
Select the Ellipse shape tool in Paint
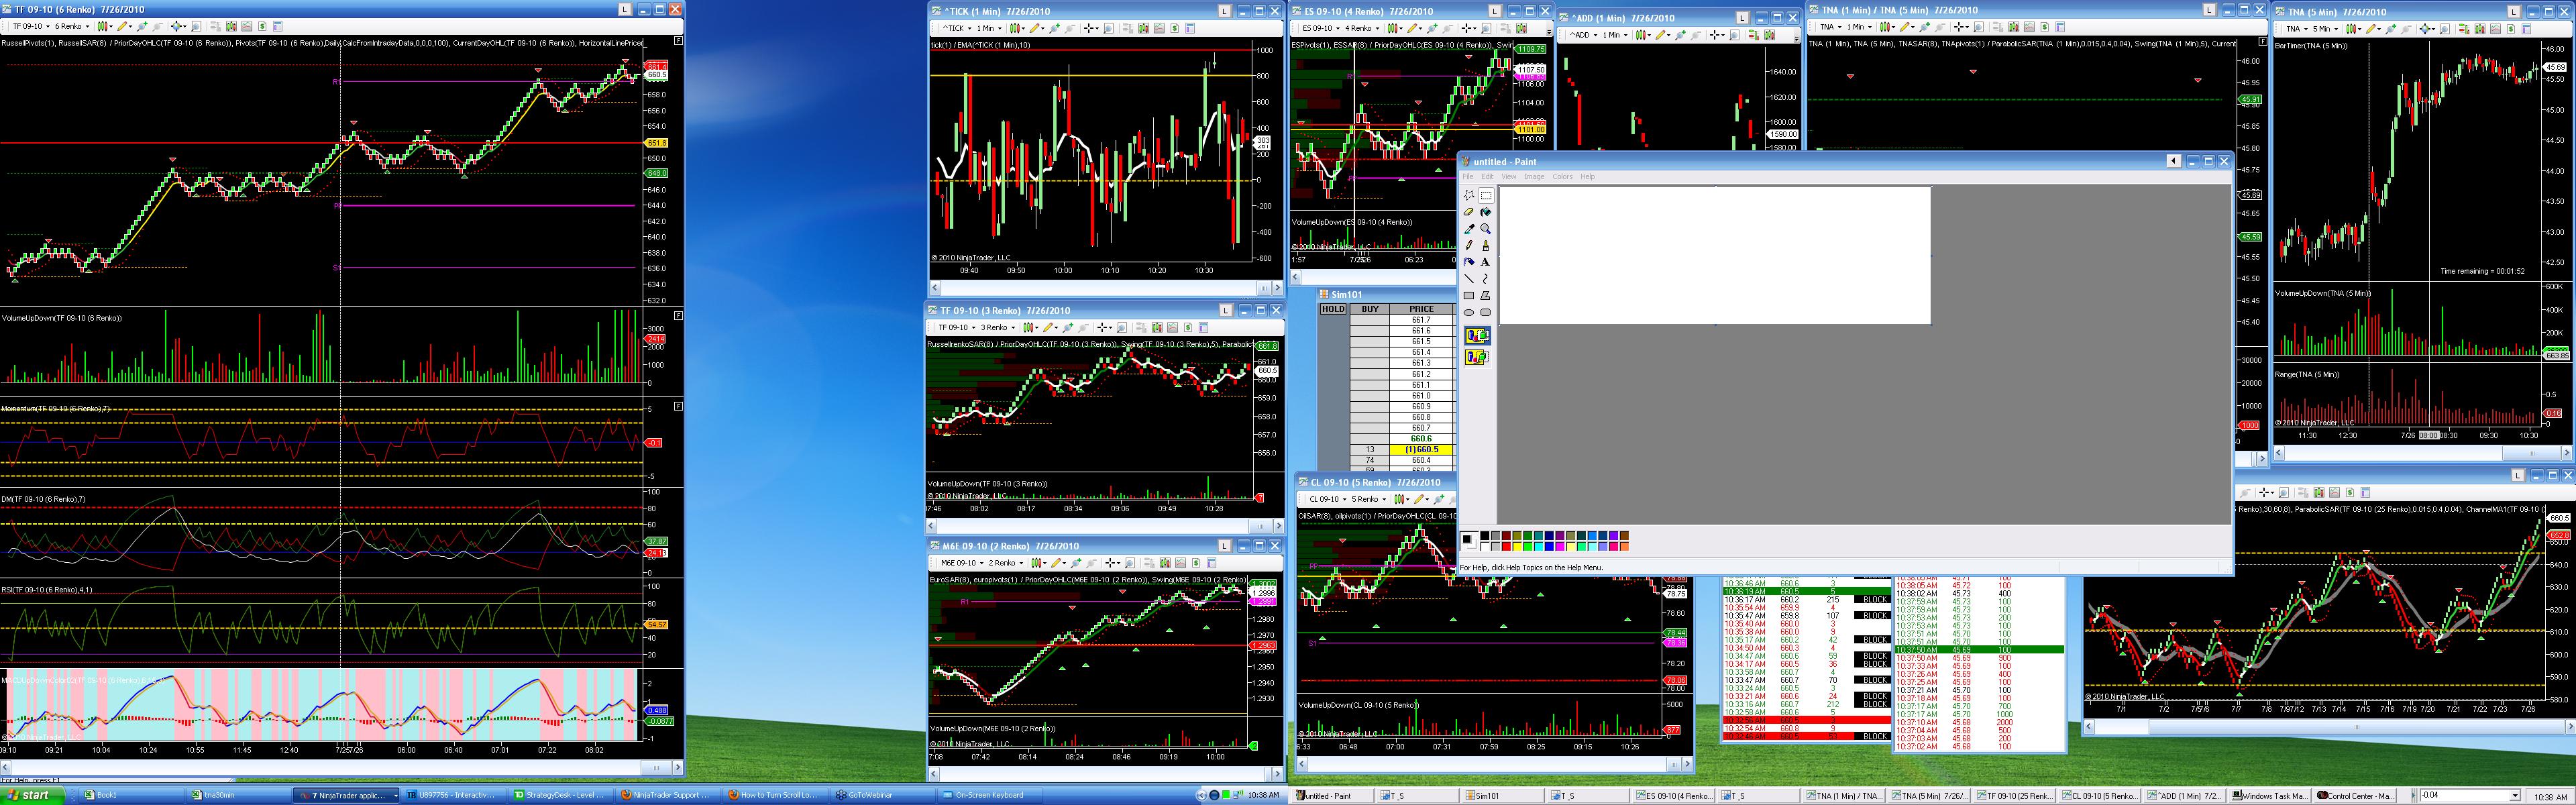1469,312
